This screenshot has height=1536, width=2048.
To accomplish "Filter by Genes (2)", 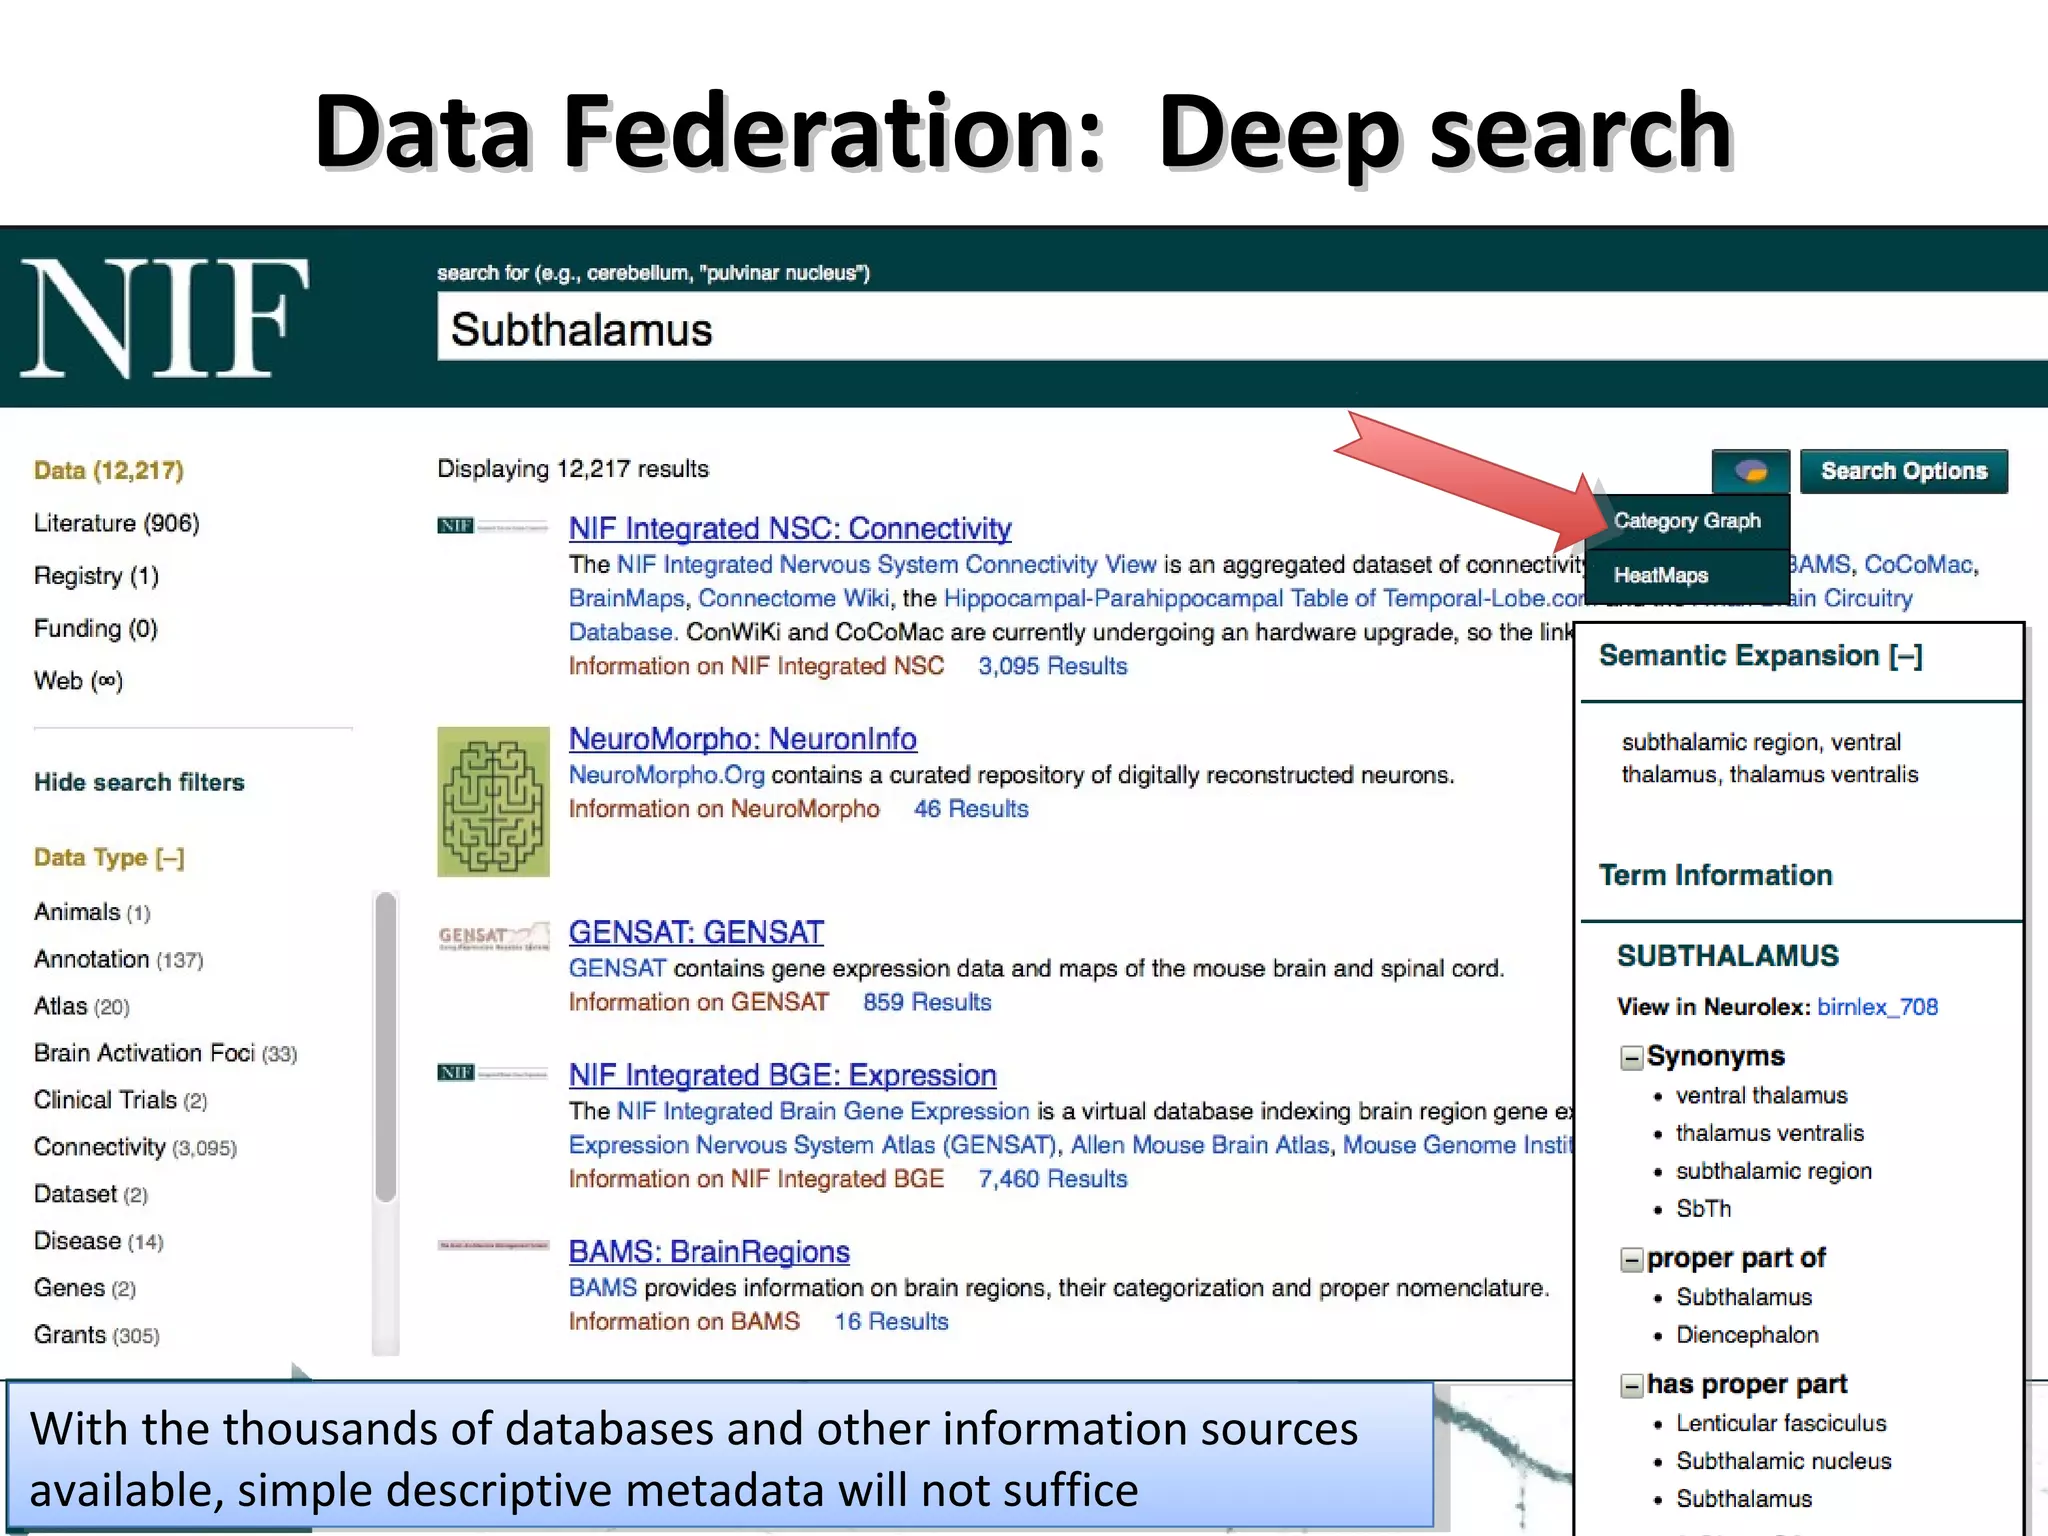I will click(x=85, y=1288).
